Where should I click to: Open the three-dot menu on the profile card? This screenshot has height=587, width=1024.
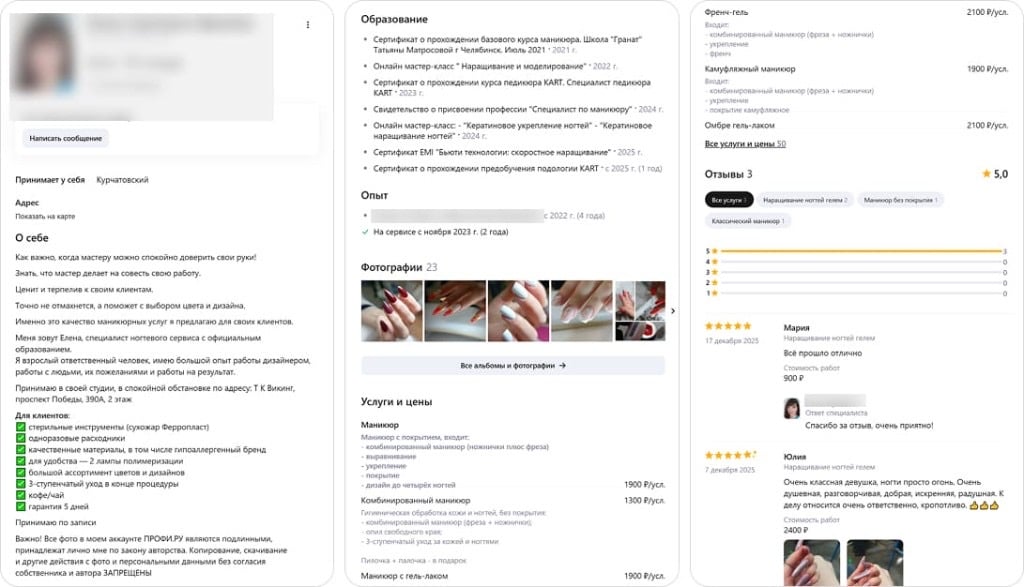tap(307, 23)
